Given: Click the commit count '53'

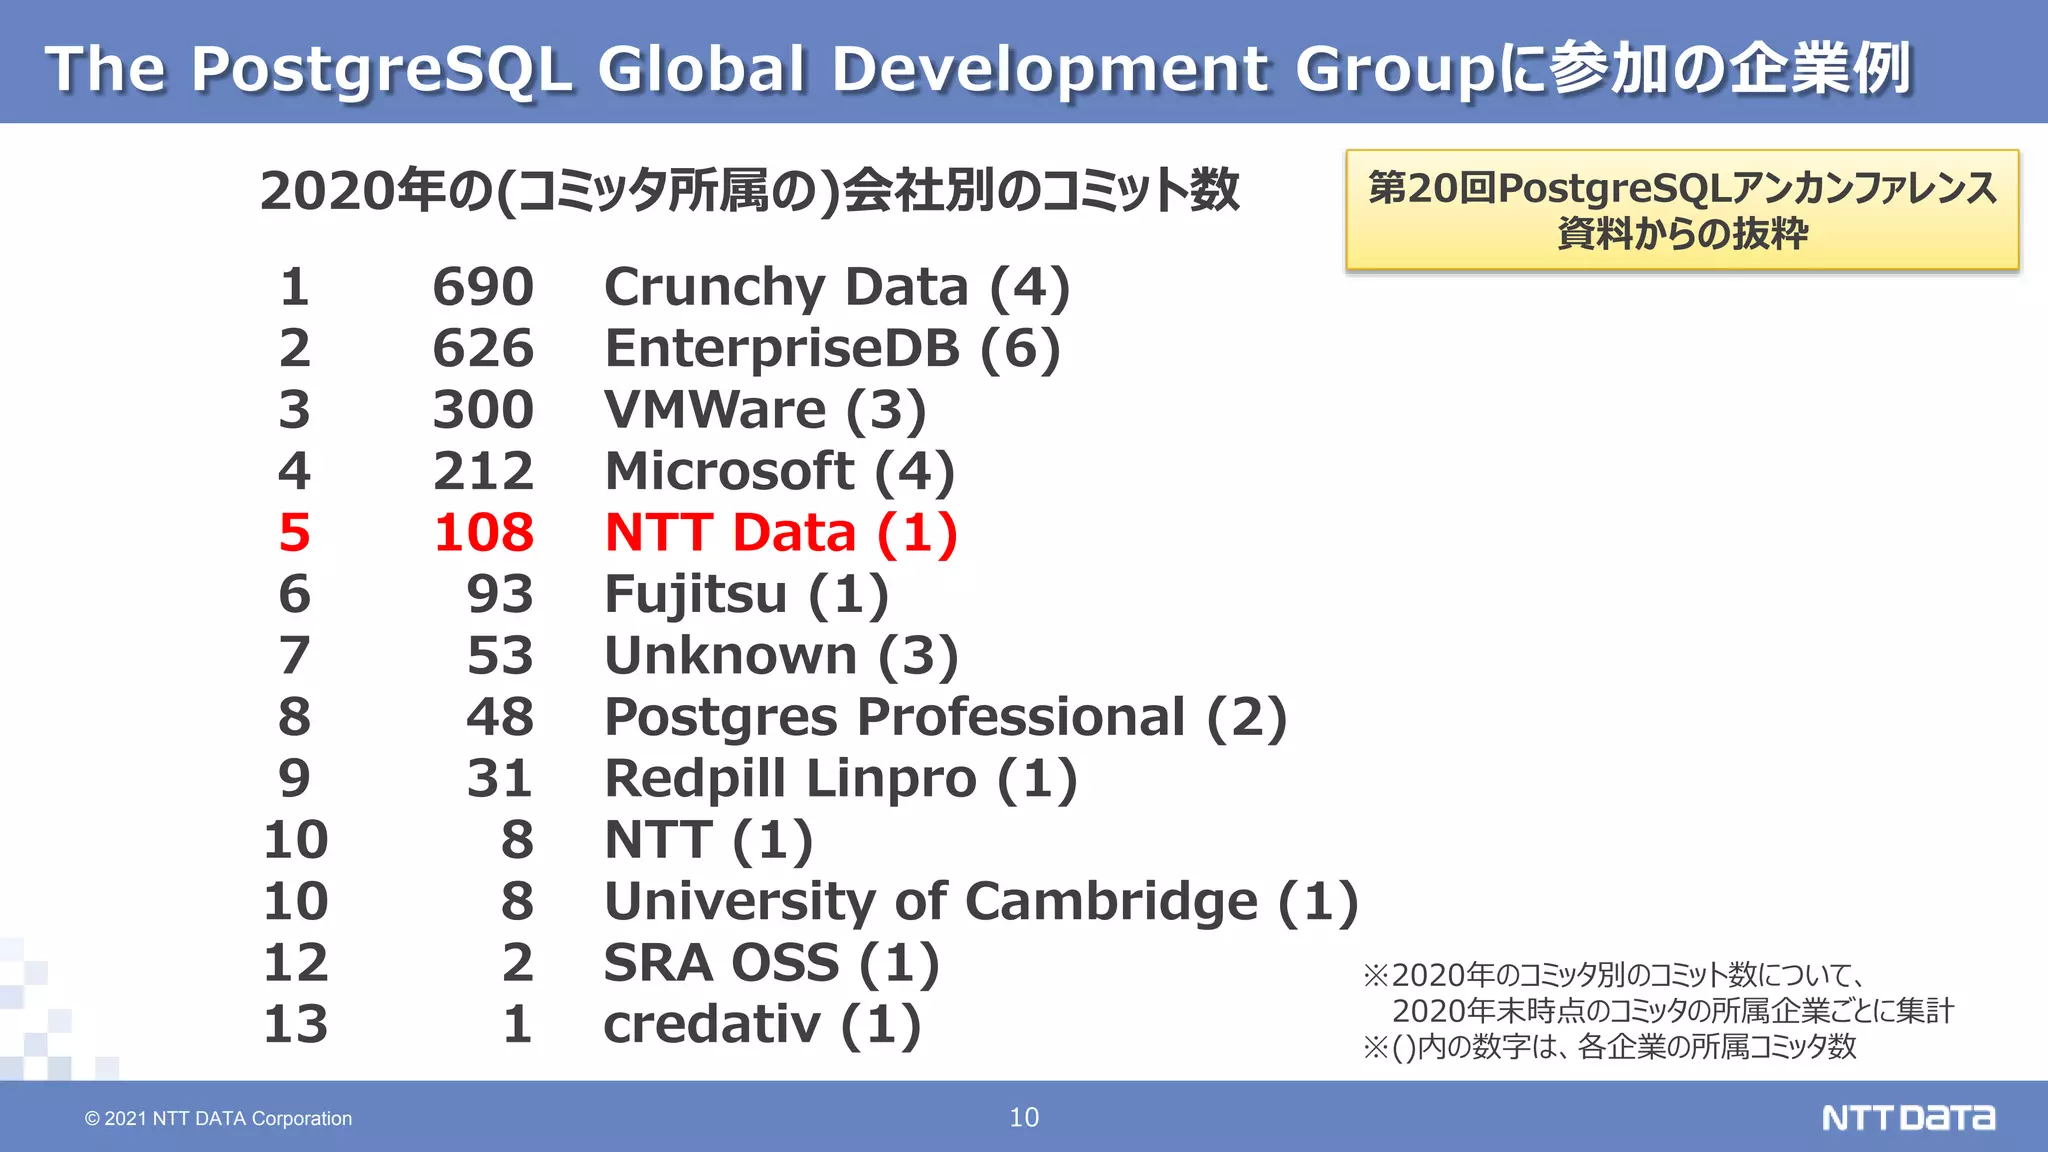Looking at the screenshot, I should coord(499,655).
